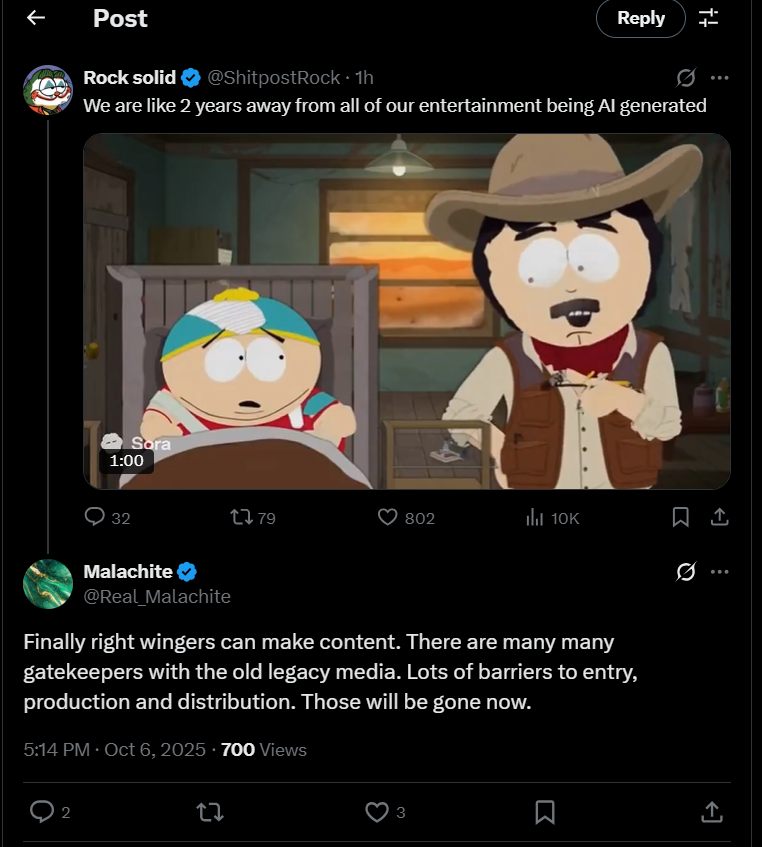Like Rock solid's post with 802 likes

coord(388,517)
